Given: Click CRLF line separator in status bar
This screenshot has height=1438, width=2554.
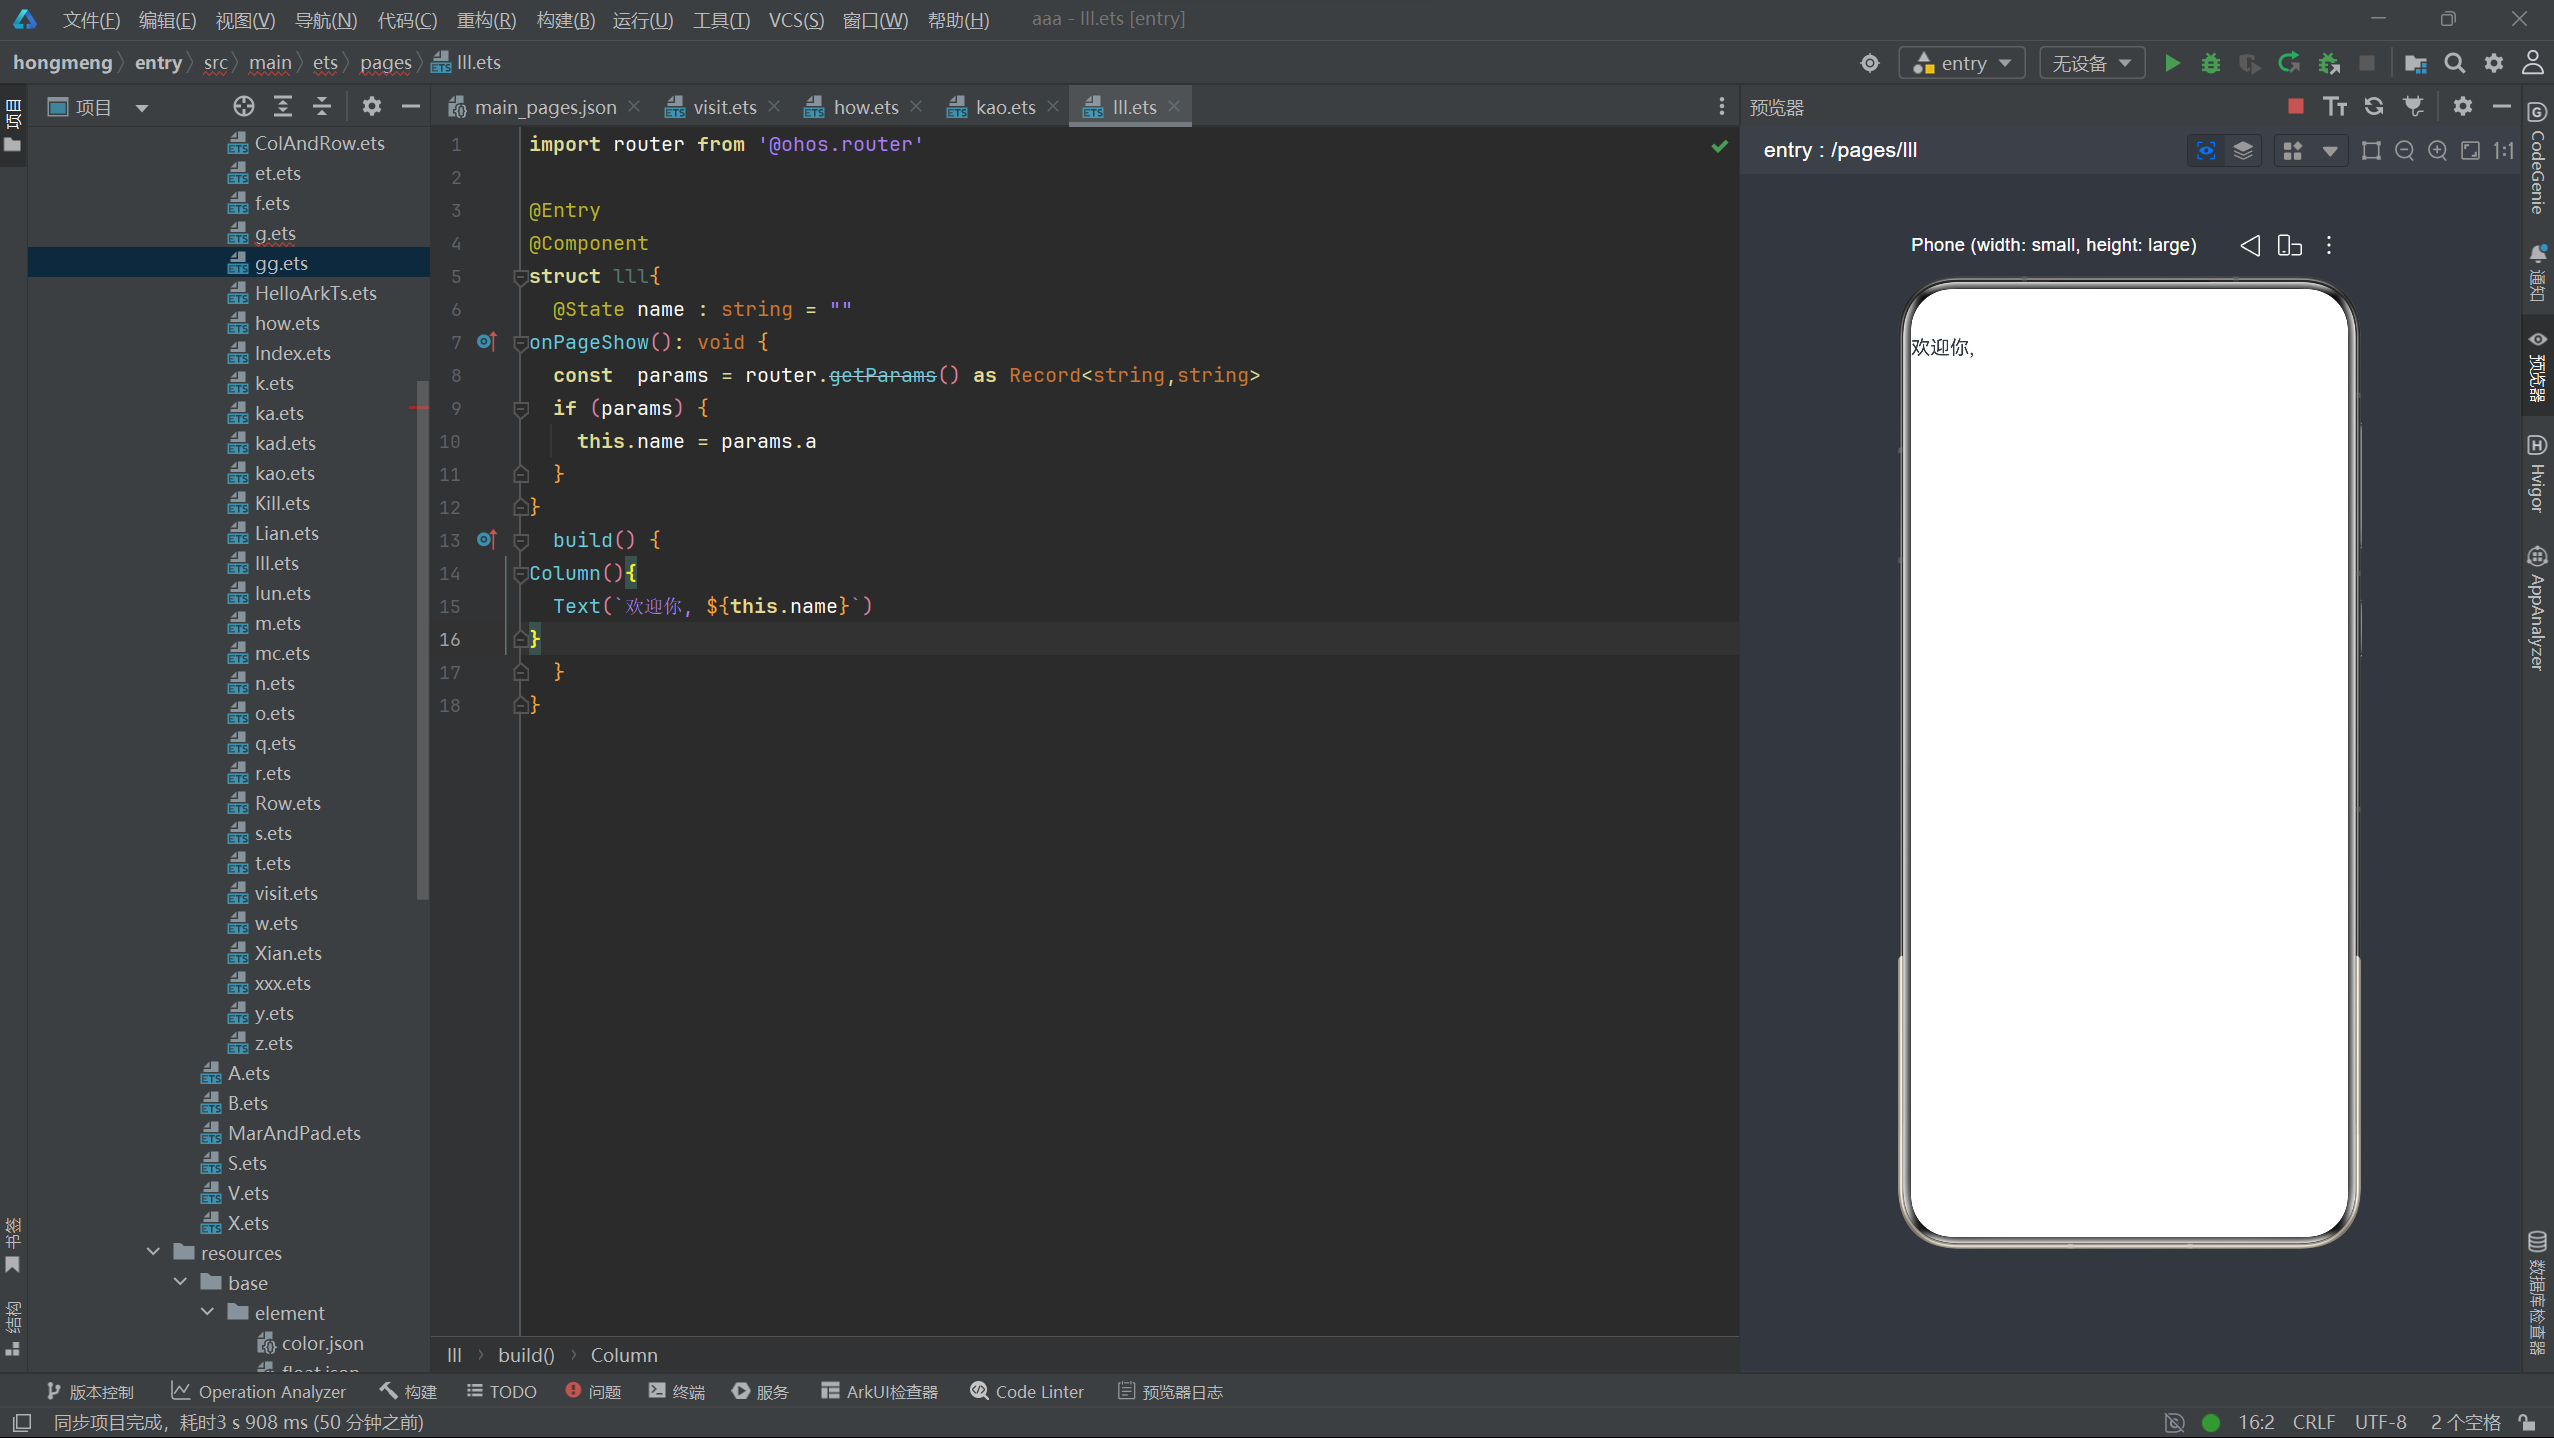Looking at the screenshot, I should (x=2313, y=1422).
